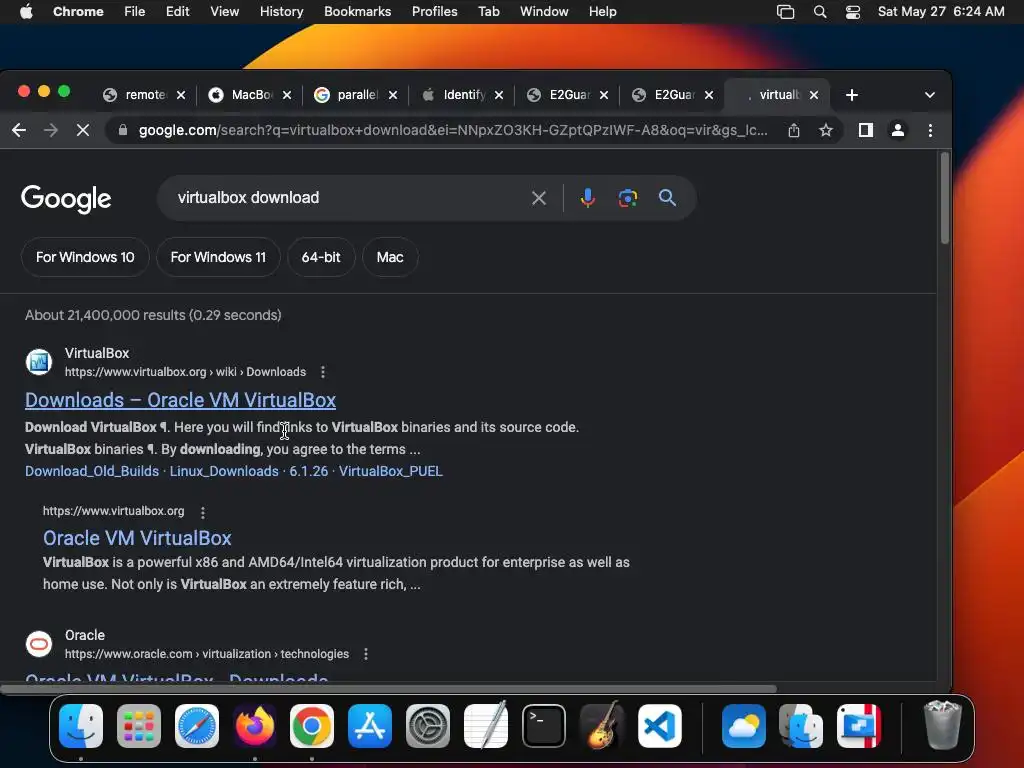Click the horizontal page scrollbar
Image resolution: width=1024 pixels, height=768 pixels.
pyautogui.click(x=389, y=688)
